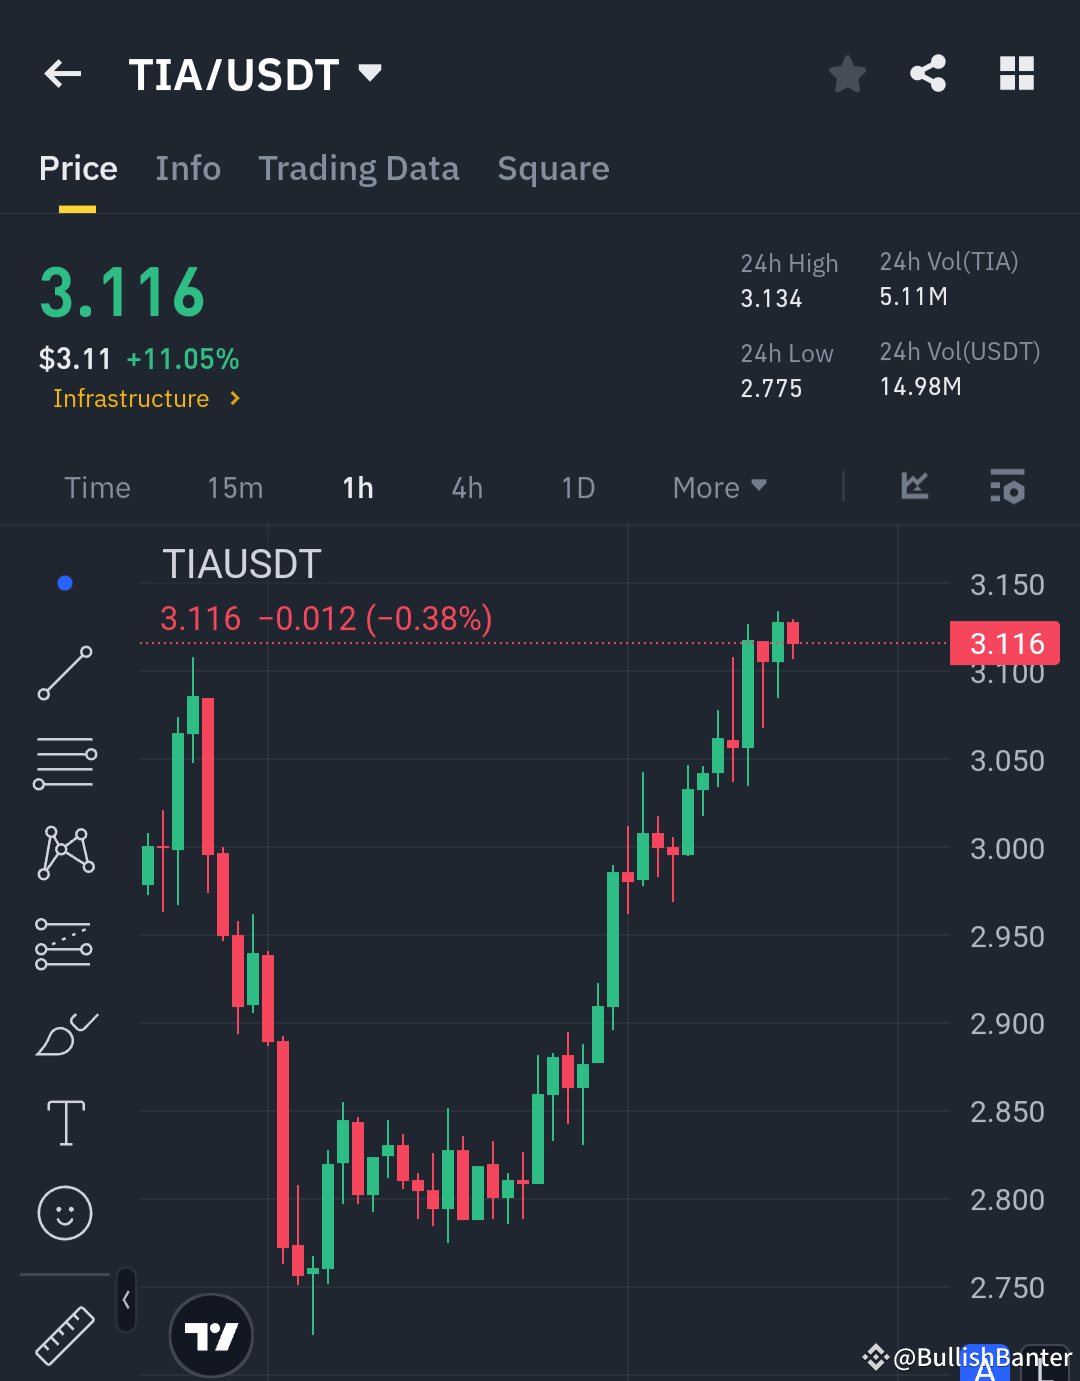This screenshot has height=1381, width=1080.
Task: Star TIA/USDT as favorite
Action: coord(847,73)
